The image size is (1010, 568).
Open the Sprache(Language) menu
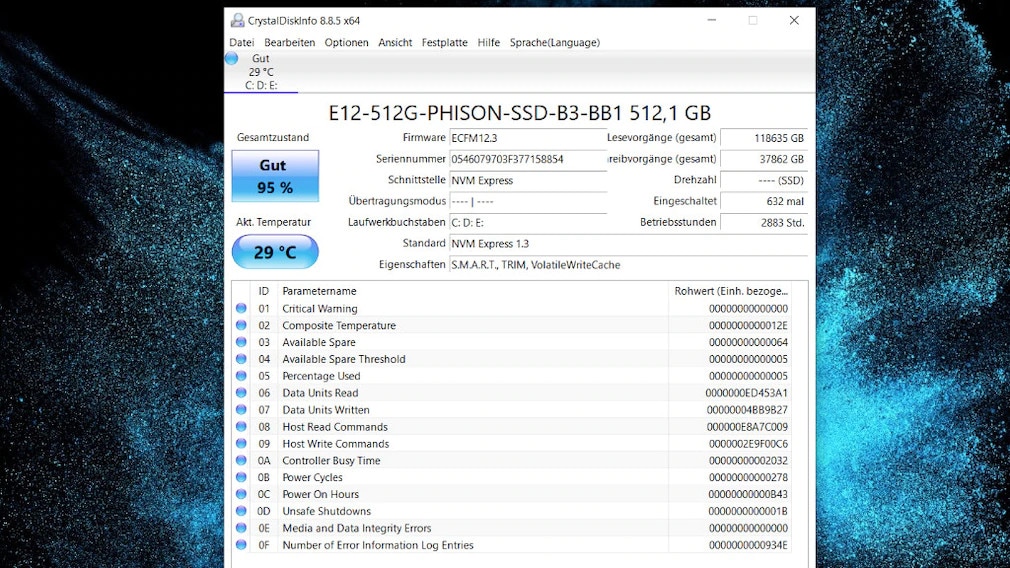point(554,43)
